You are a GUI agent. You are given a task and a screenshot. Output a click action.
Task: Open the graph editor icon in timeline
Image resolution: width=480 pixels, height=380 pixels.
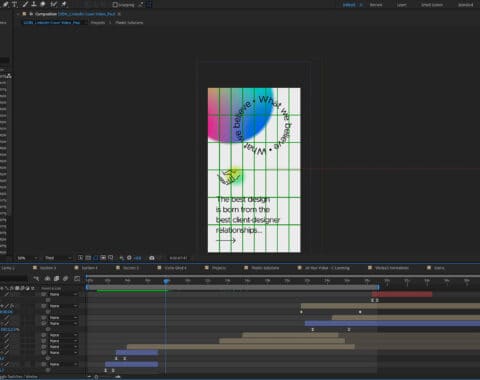tap(77, 278)
